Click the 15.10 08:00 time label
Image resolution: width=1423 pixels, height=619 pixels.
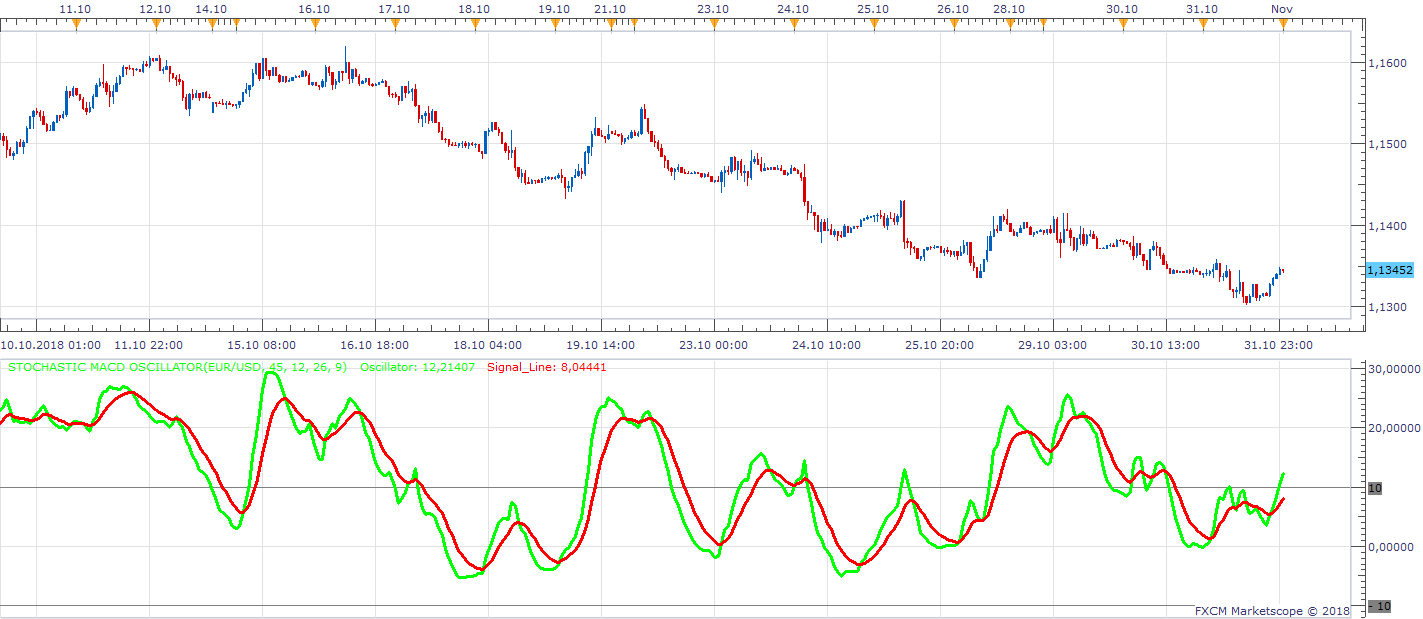point(262,345)
